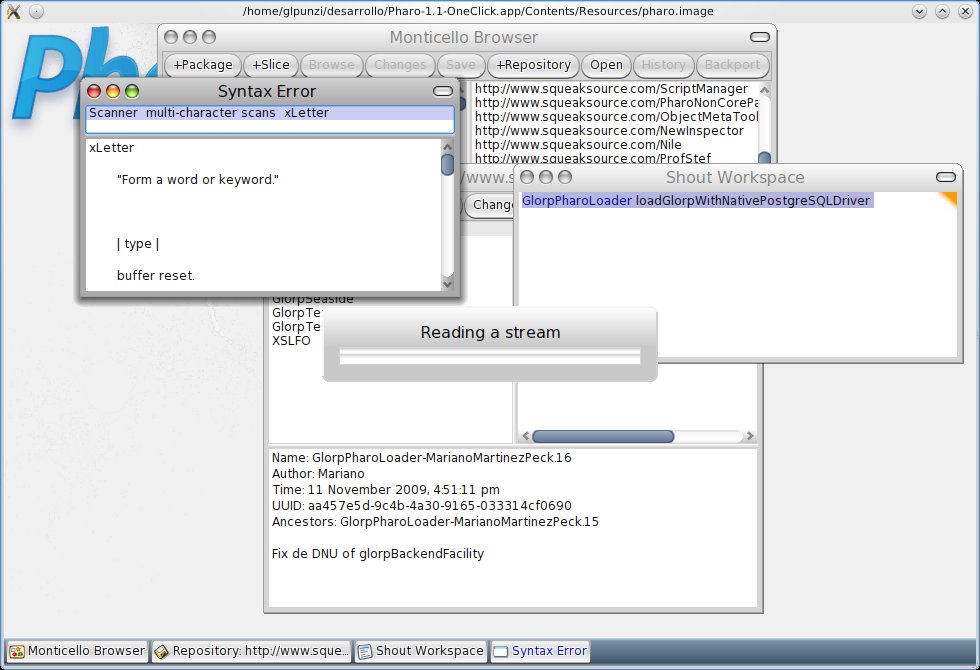Click the left arrow of the horizontal scrollbar

point(526,436)
